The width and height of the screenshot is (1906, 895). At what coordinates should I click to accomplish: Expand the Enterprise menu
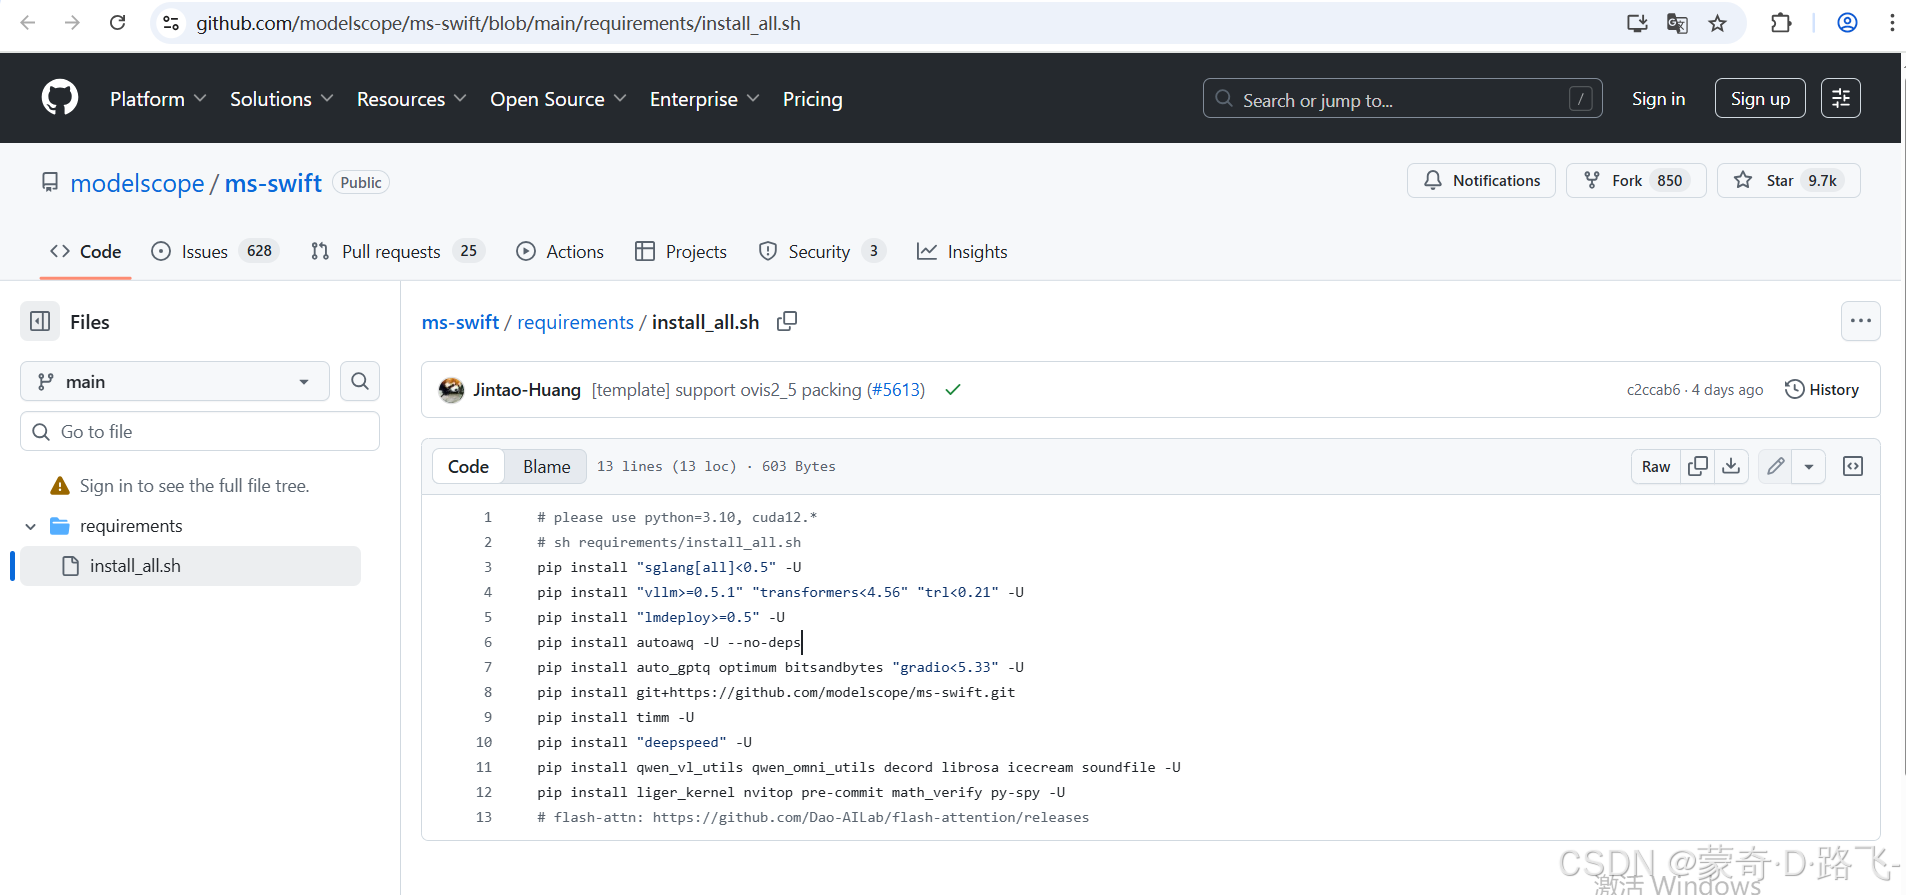click(x=705, y=99)
